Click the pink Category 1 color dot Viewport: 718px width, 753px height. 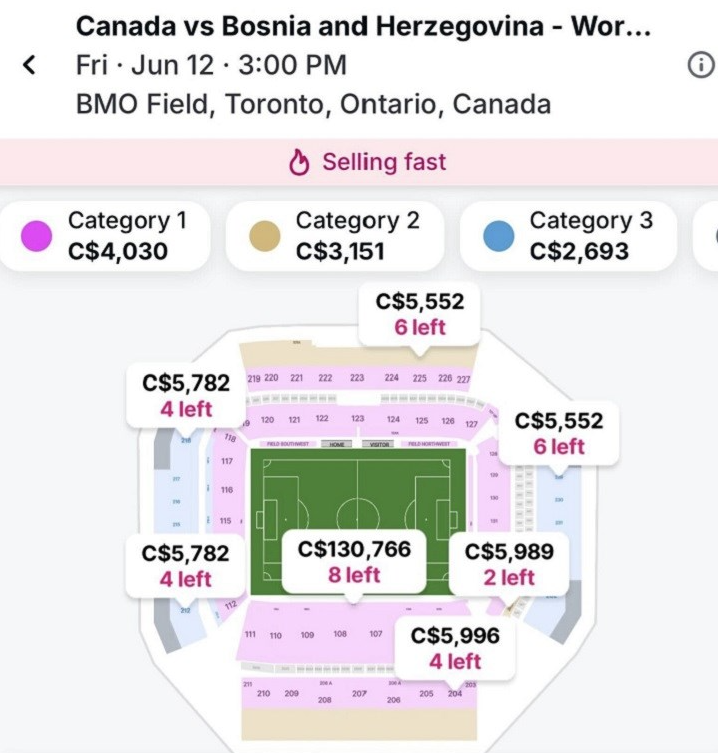[x=37, y=237]
